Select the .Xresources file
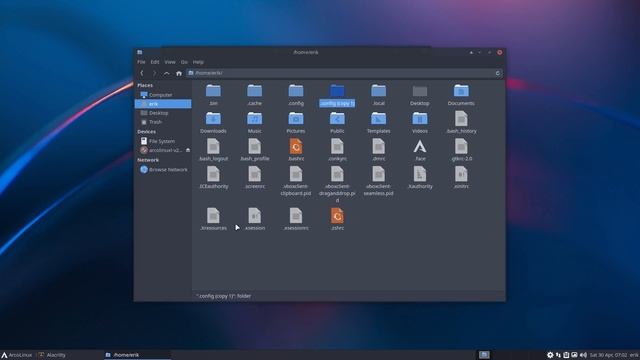 [213, 219]
